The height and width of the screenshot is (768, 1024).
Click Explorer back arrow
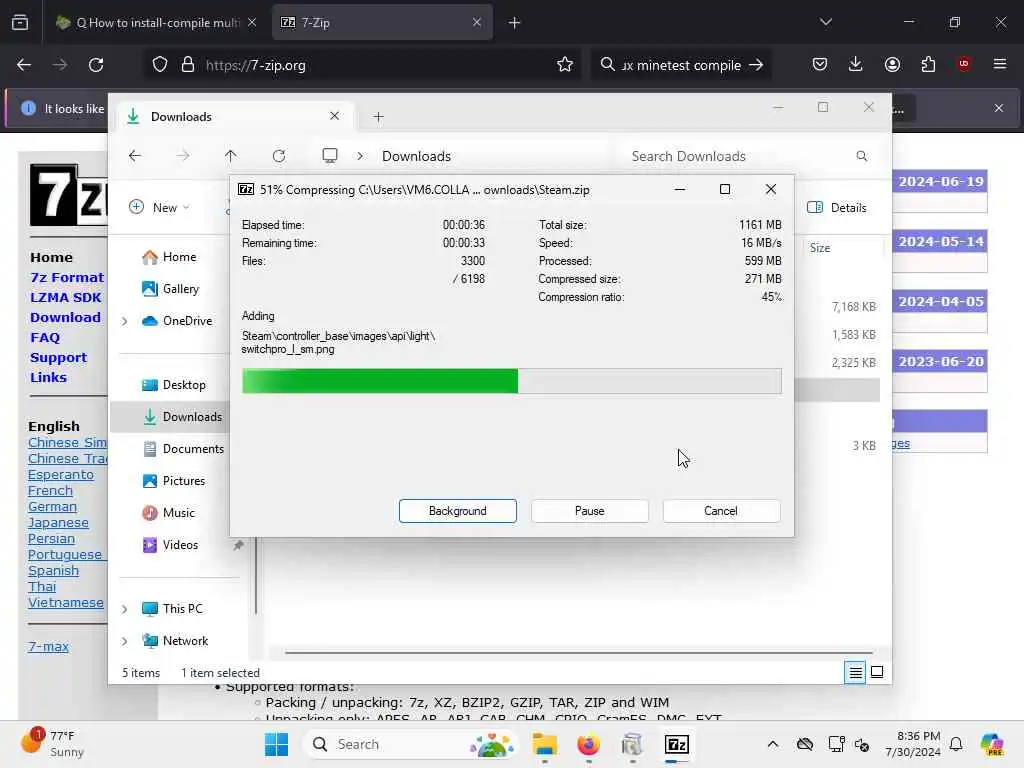pyautogui.click(x=135, y=156)
